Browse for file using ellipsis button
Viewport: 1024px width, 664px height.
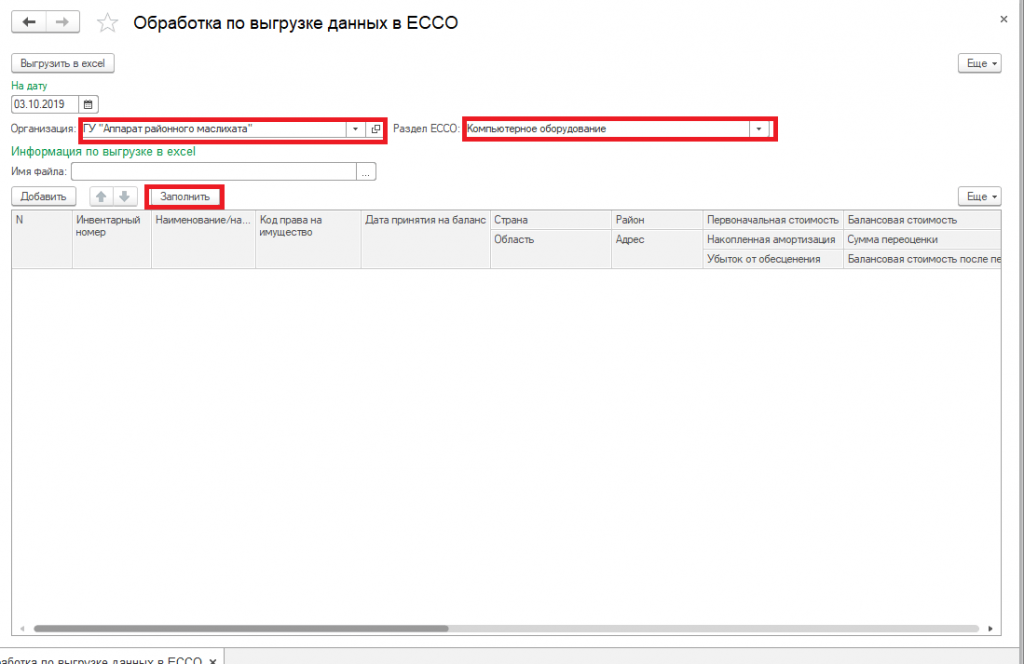click(x=367, y=172)
